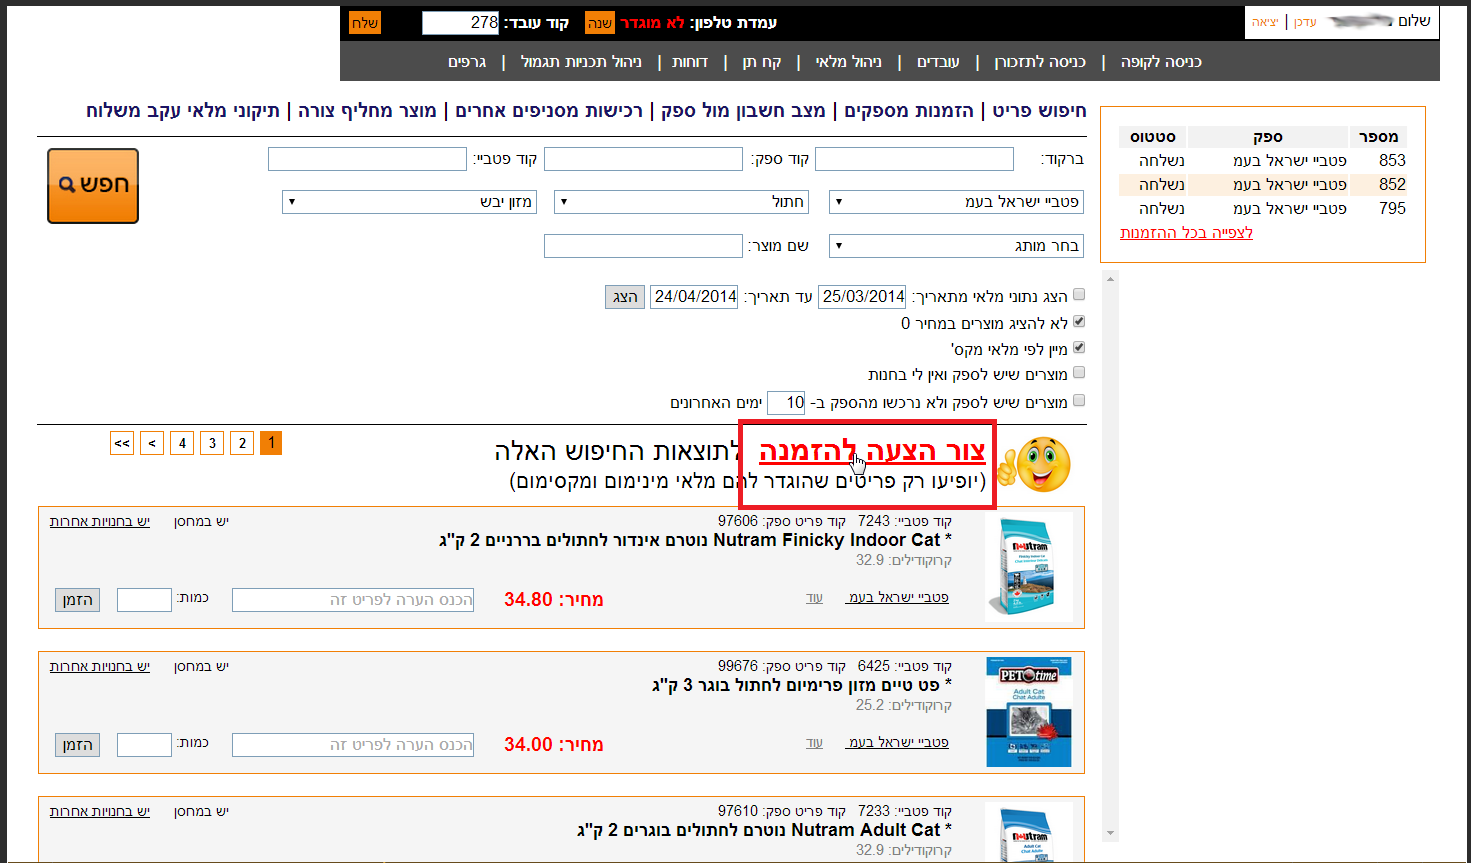Image resolution: width=1471 pixels, height=863 pixels.
Task: Go to next results page arrow
Action: [x=152, y=443]
